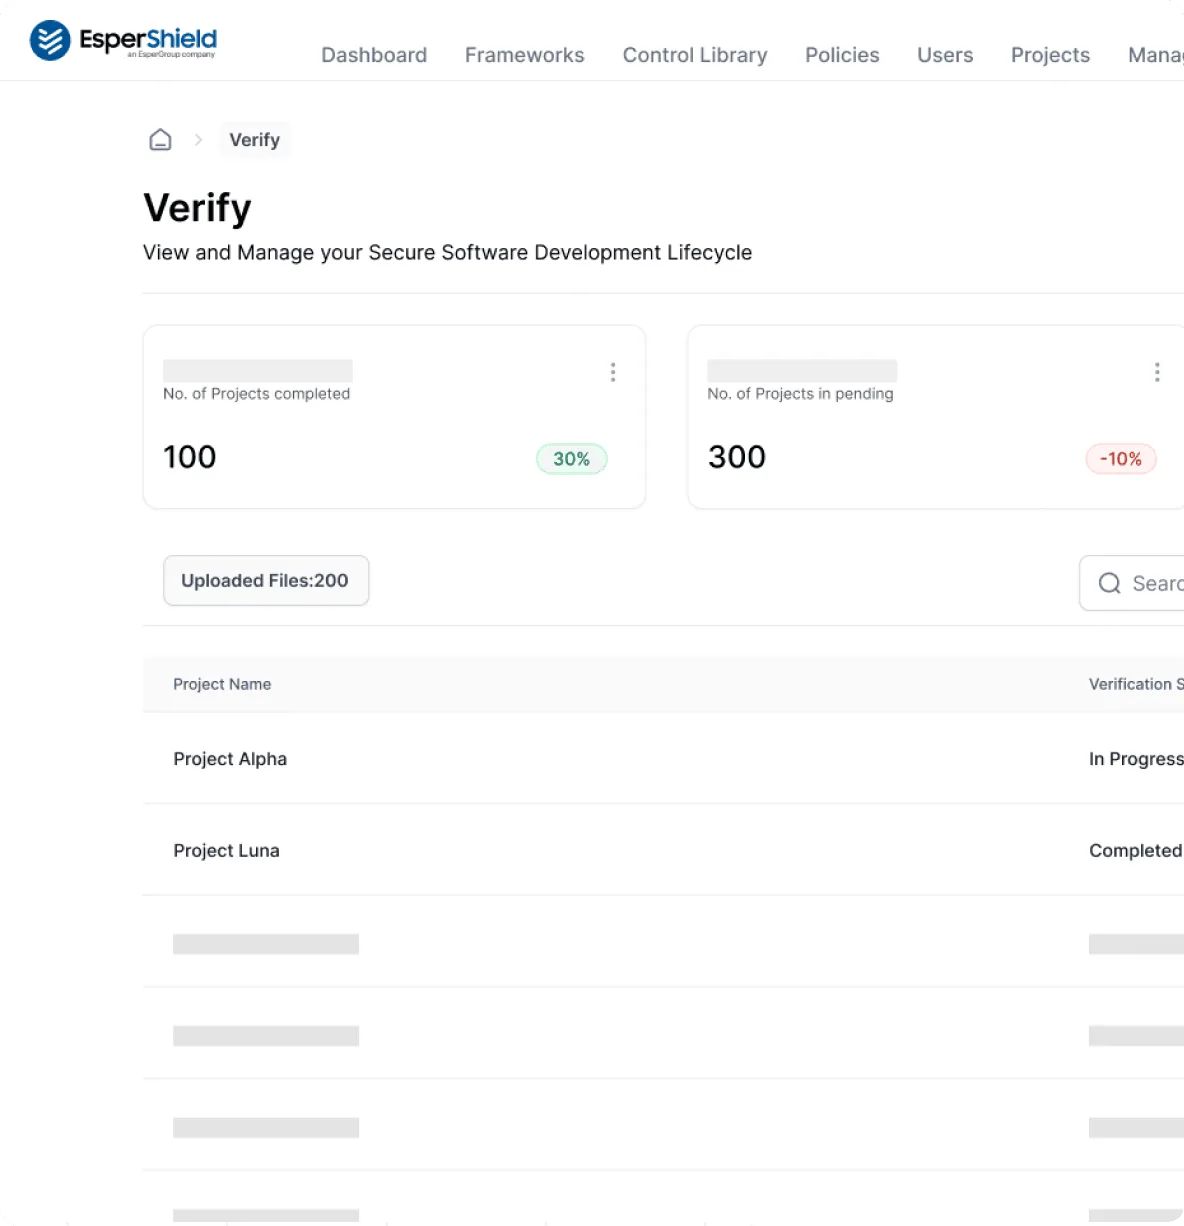Click the home icon in the breadcrumb
Screen dimensions: 1184x1226
tap(160, 139)
